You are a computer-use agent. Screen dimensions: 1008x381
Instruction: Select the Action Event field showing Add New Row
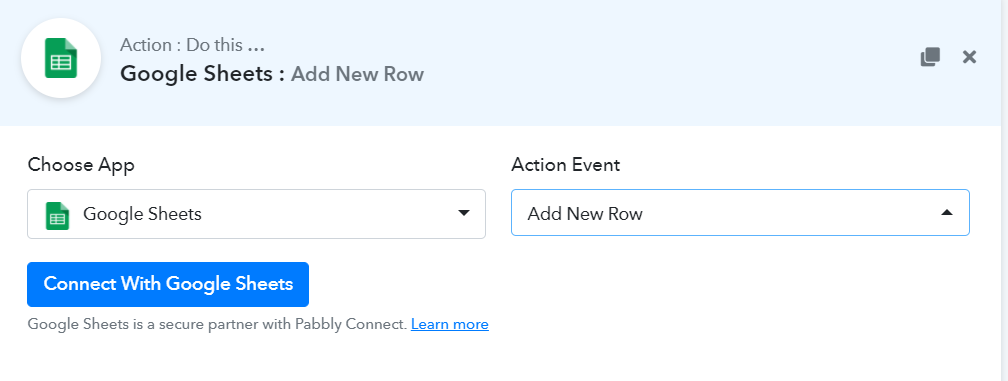pyautogui.click(x=740, y=213)
